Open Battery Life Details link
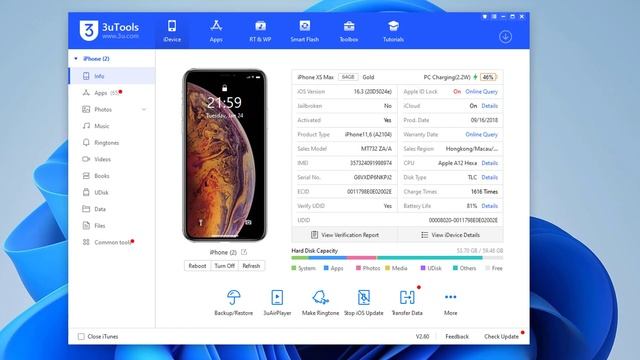 (x=489, y=206)
